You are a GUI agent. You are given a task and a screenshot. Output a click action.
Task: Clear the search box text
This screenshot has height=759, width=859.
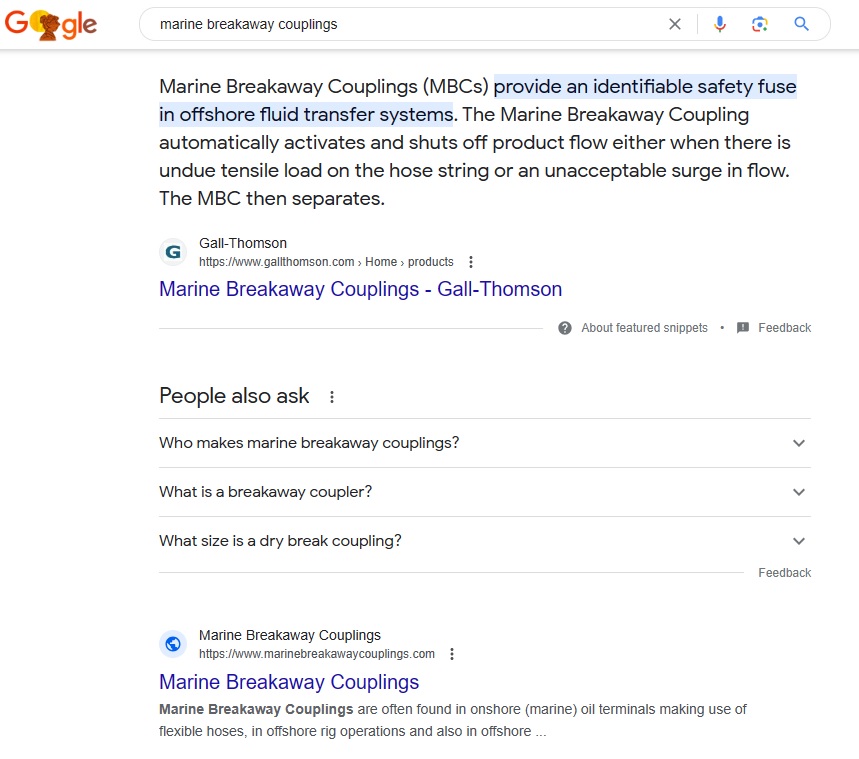[675, 24]
